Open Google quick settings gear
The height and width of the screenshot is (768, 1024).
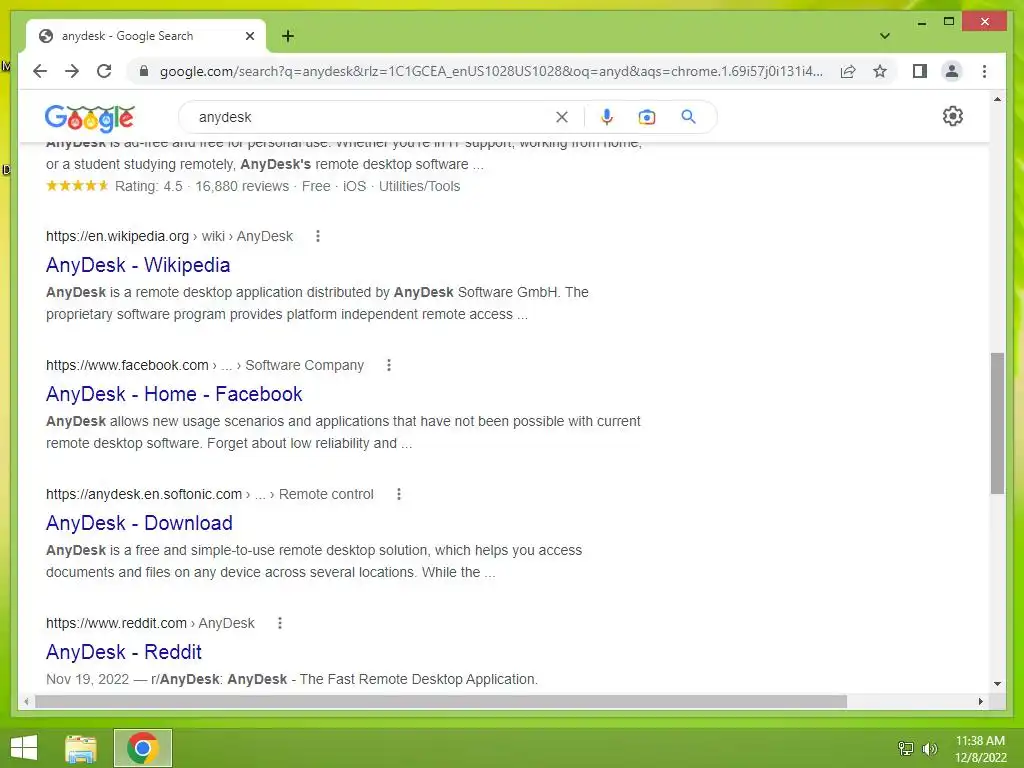pos(953,116)
